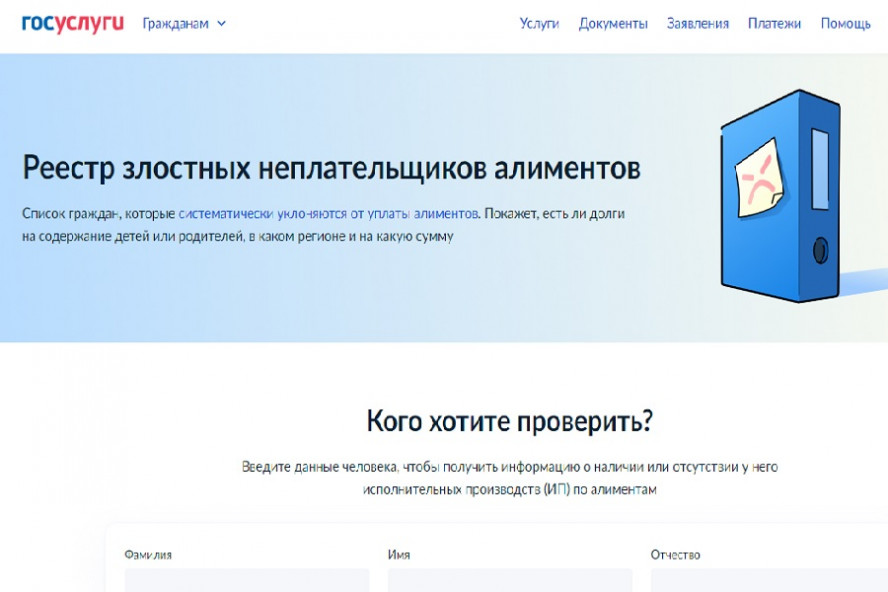The width and height of the screenshot is (888, 592).
Task: Click the text на содержание детей или родителей
Action: [x=133, y=236]
